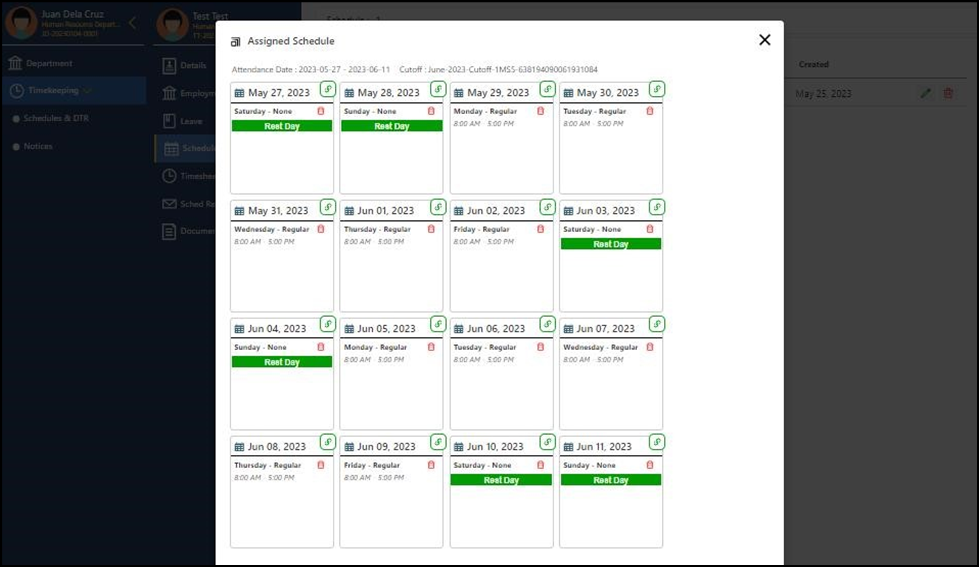Collapse the sidebar using the back chevron
979x567 pixels.
click(x=132, y=23)
